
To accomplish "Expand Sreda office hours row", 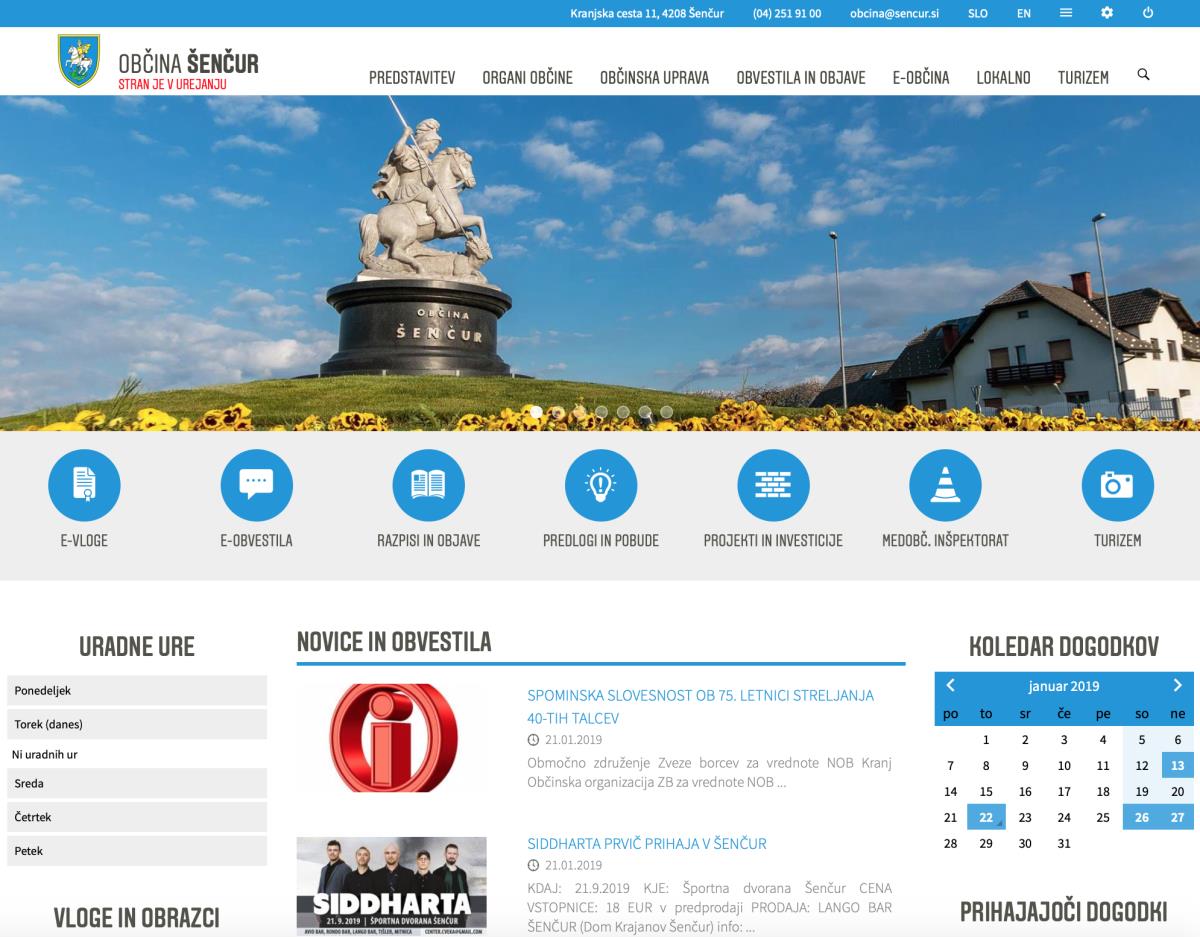I will tap(137, 783).
